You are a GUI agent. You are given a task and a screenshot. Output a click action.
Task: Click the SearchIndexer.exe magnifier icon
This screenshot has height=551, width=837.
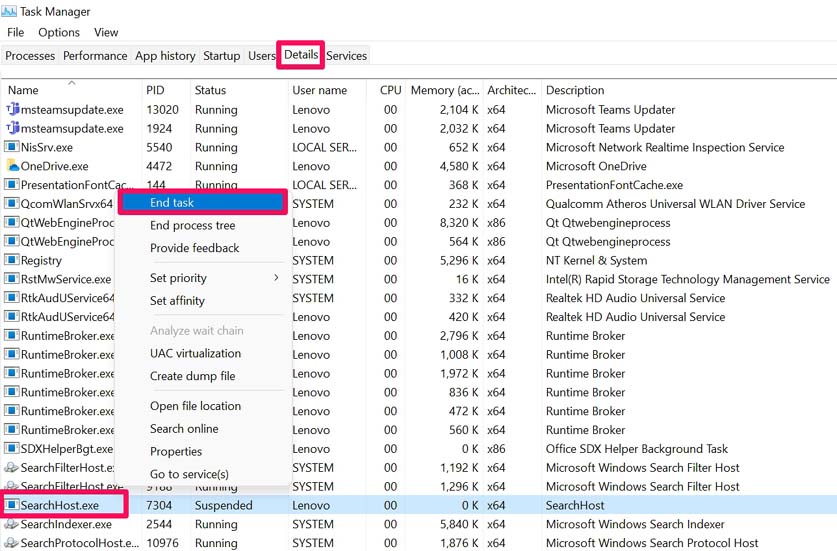pos(12,524)
